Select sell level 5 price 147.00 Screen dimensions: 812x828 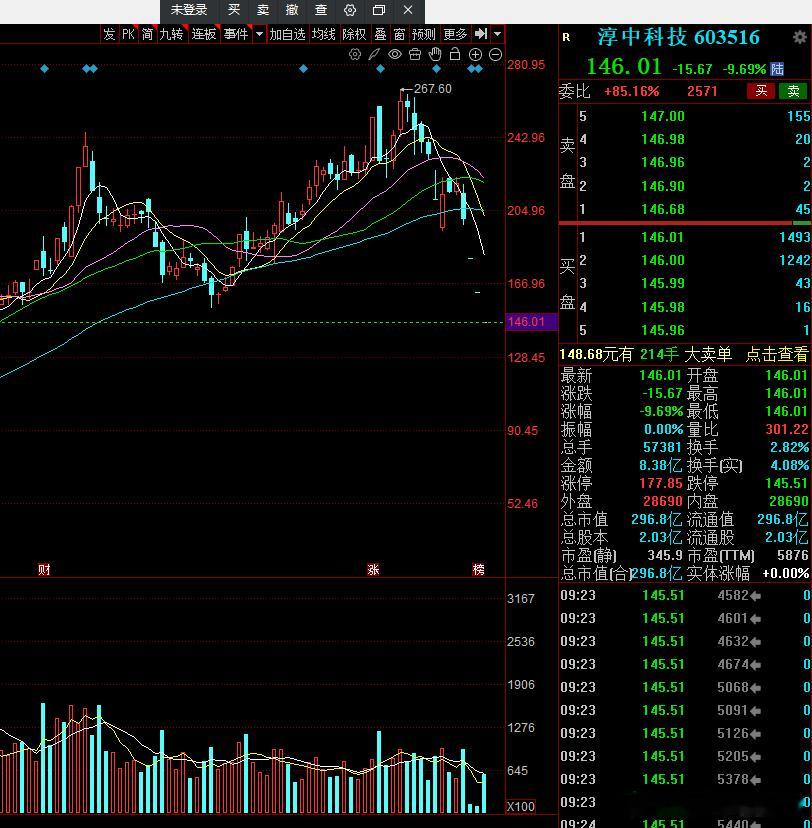click(x=663, y=116)
